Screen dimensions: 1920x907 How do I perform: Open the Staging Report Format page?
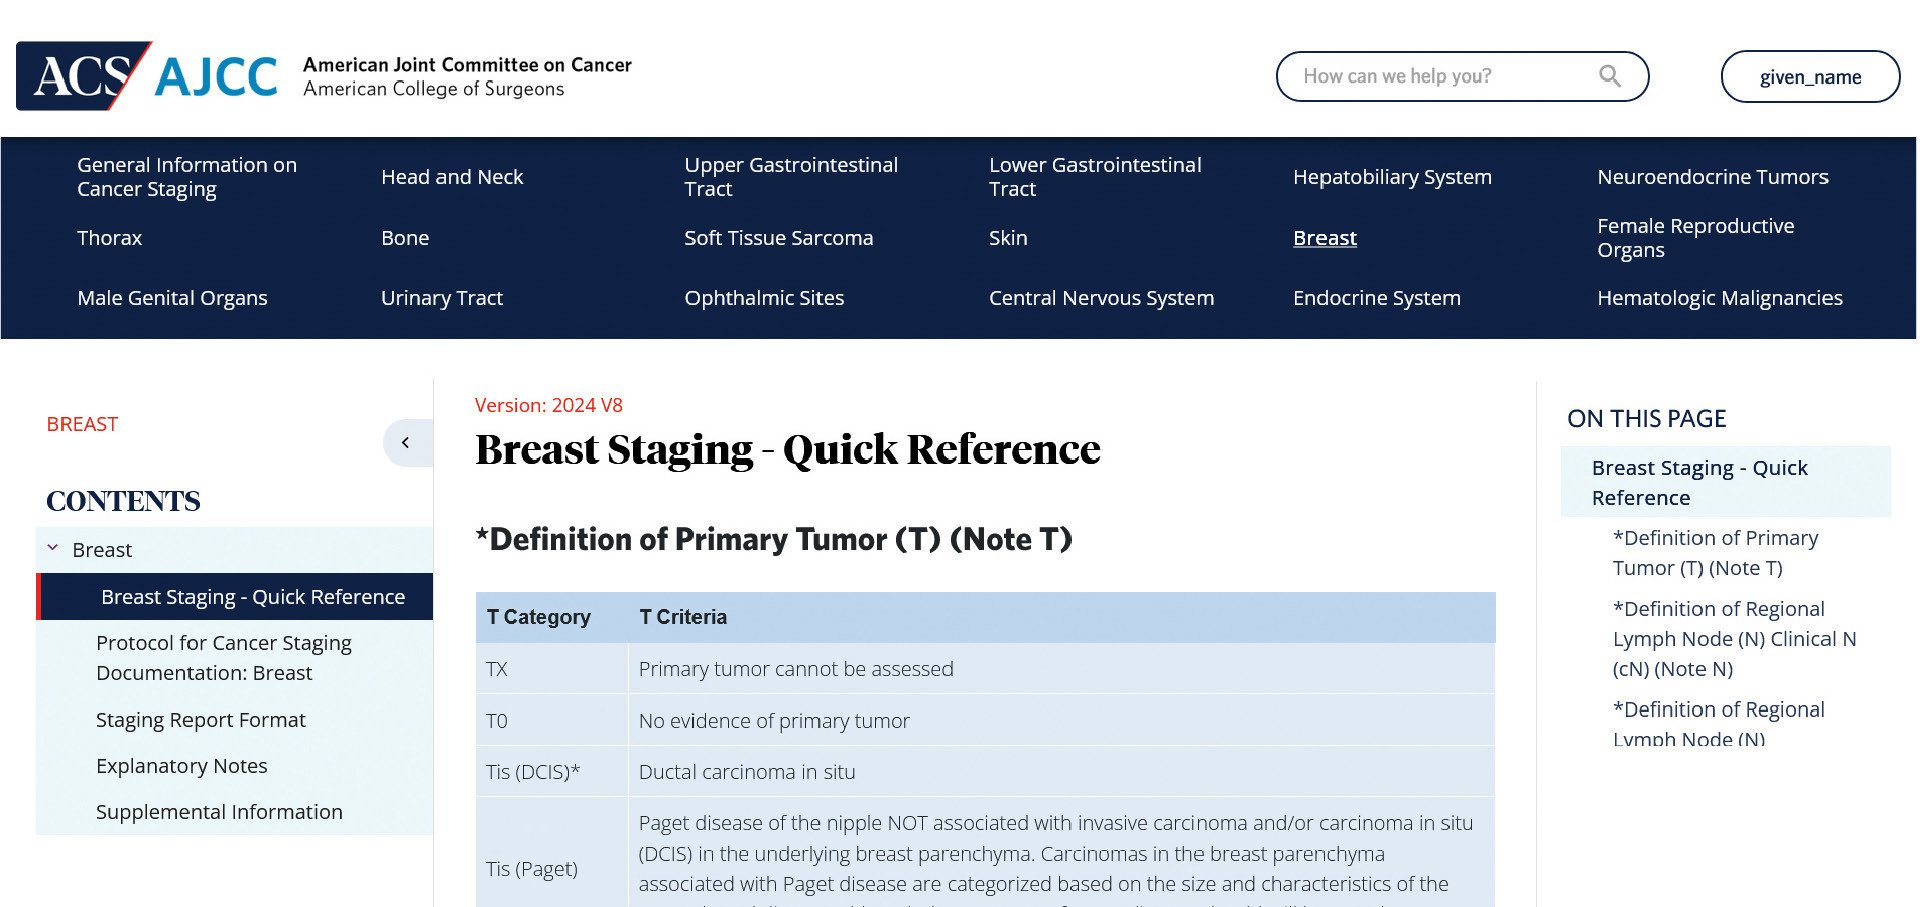point(200,720)
